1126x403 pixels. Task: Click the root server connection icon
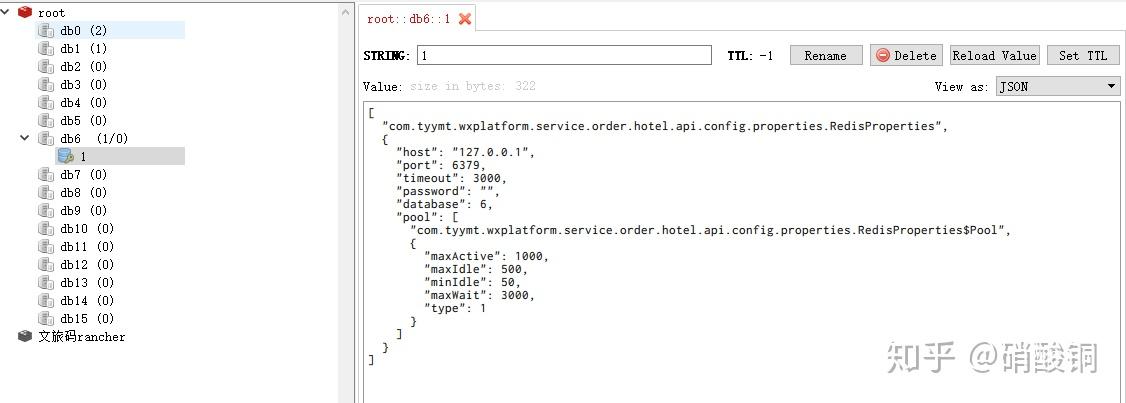click(x=25, y=12)
